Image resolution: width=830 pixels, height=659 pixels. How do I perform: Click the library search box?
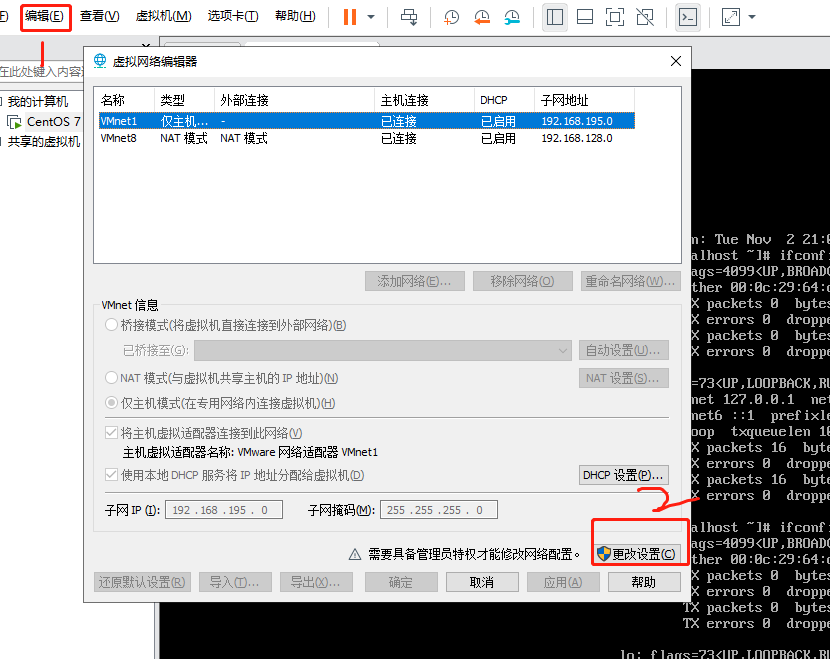coord(41,71)
